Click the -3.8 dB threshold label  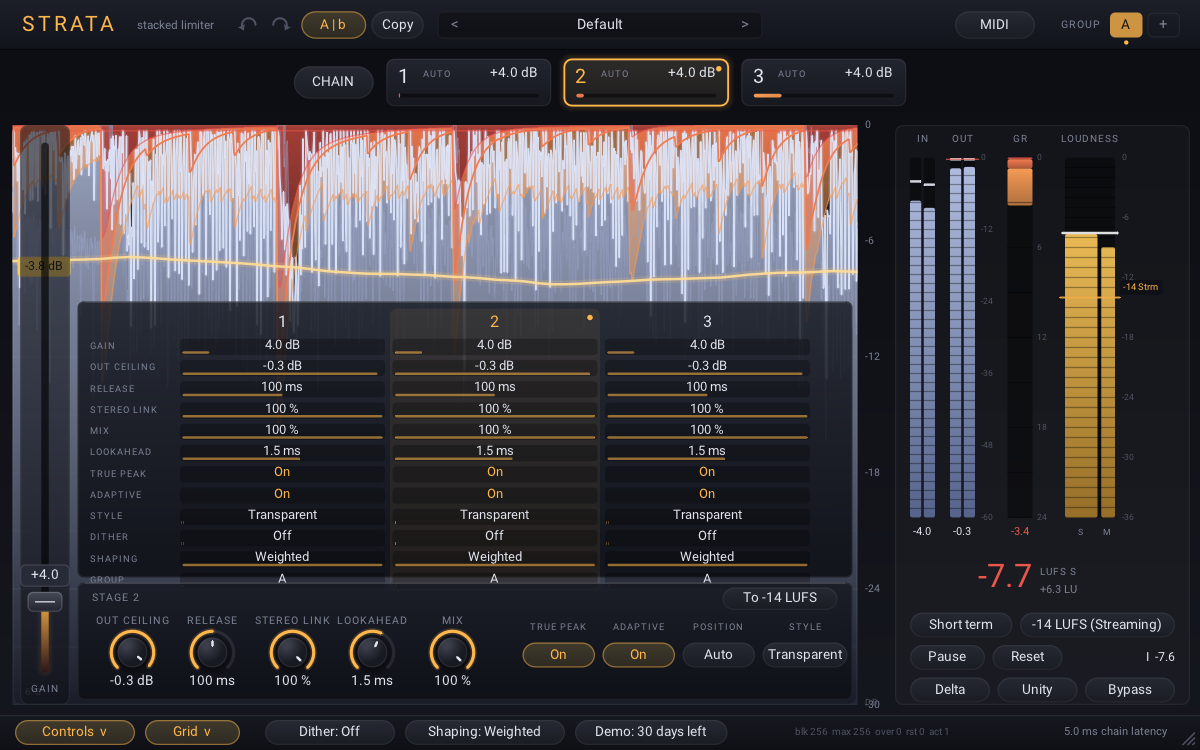click(x=43, y=266)
